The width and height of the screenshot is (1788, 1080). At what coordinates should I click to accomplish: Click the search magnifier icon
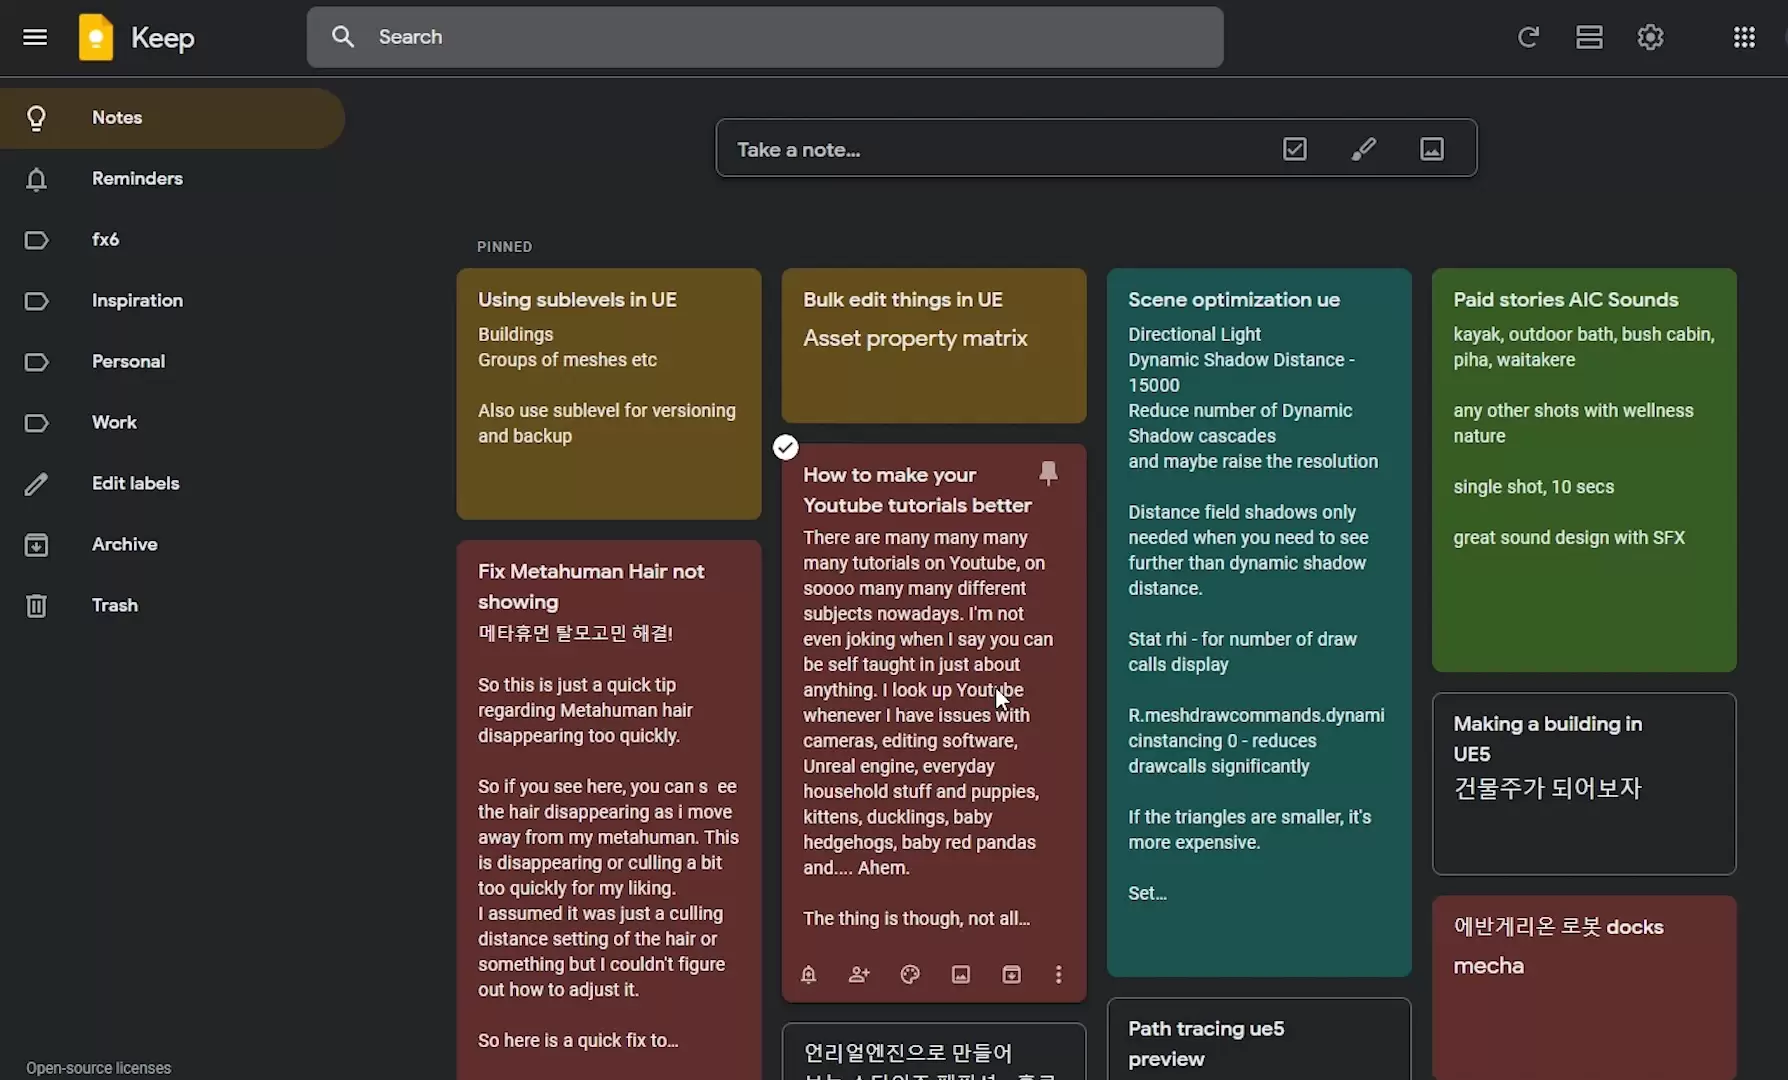coord(343,37)
